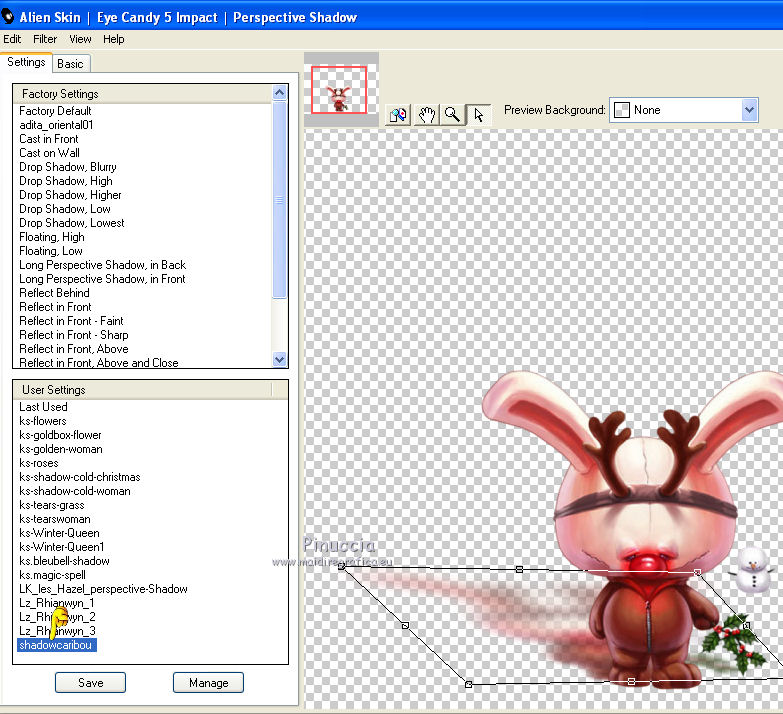Click the Factory Settings scrollbar thumb
This screenshot has height=714, width=783.
[280, 200]
